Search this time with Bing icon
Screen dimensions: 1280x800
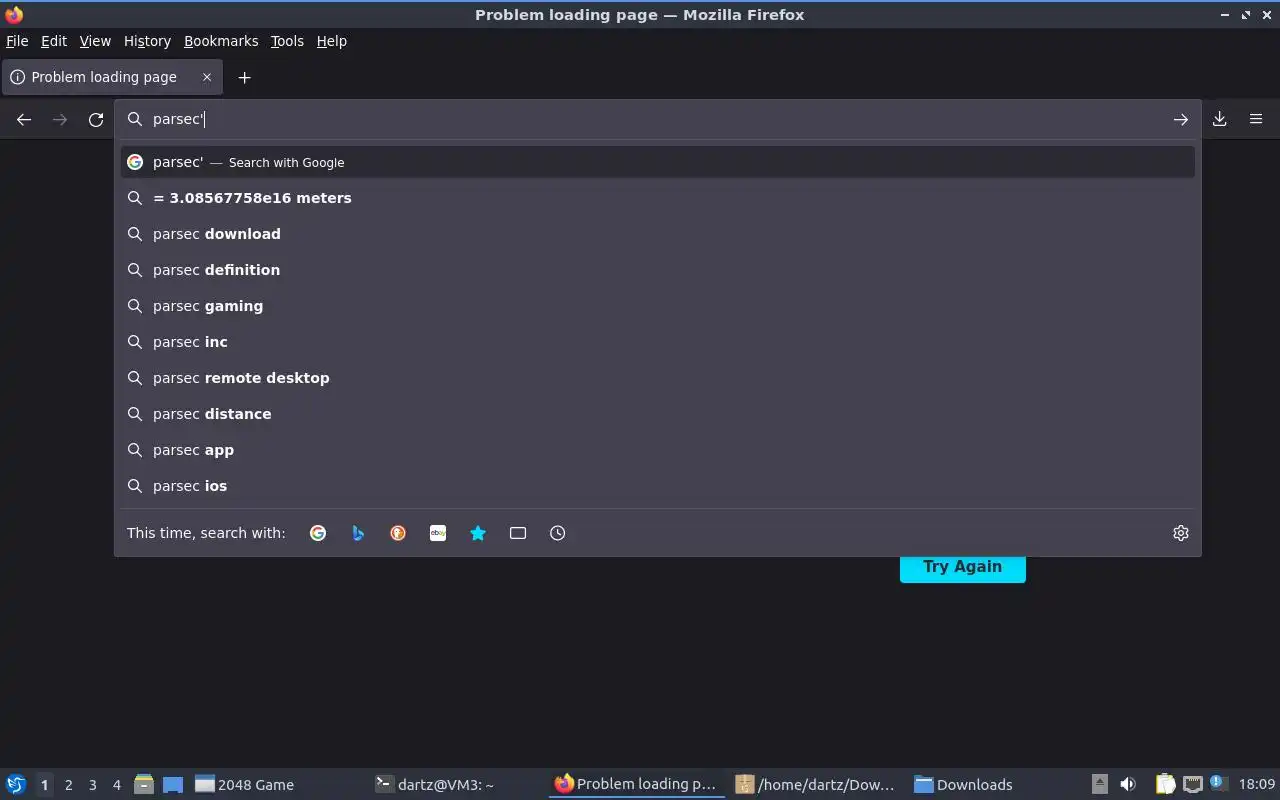358,533
